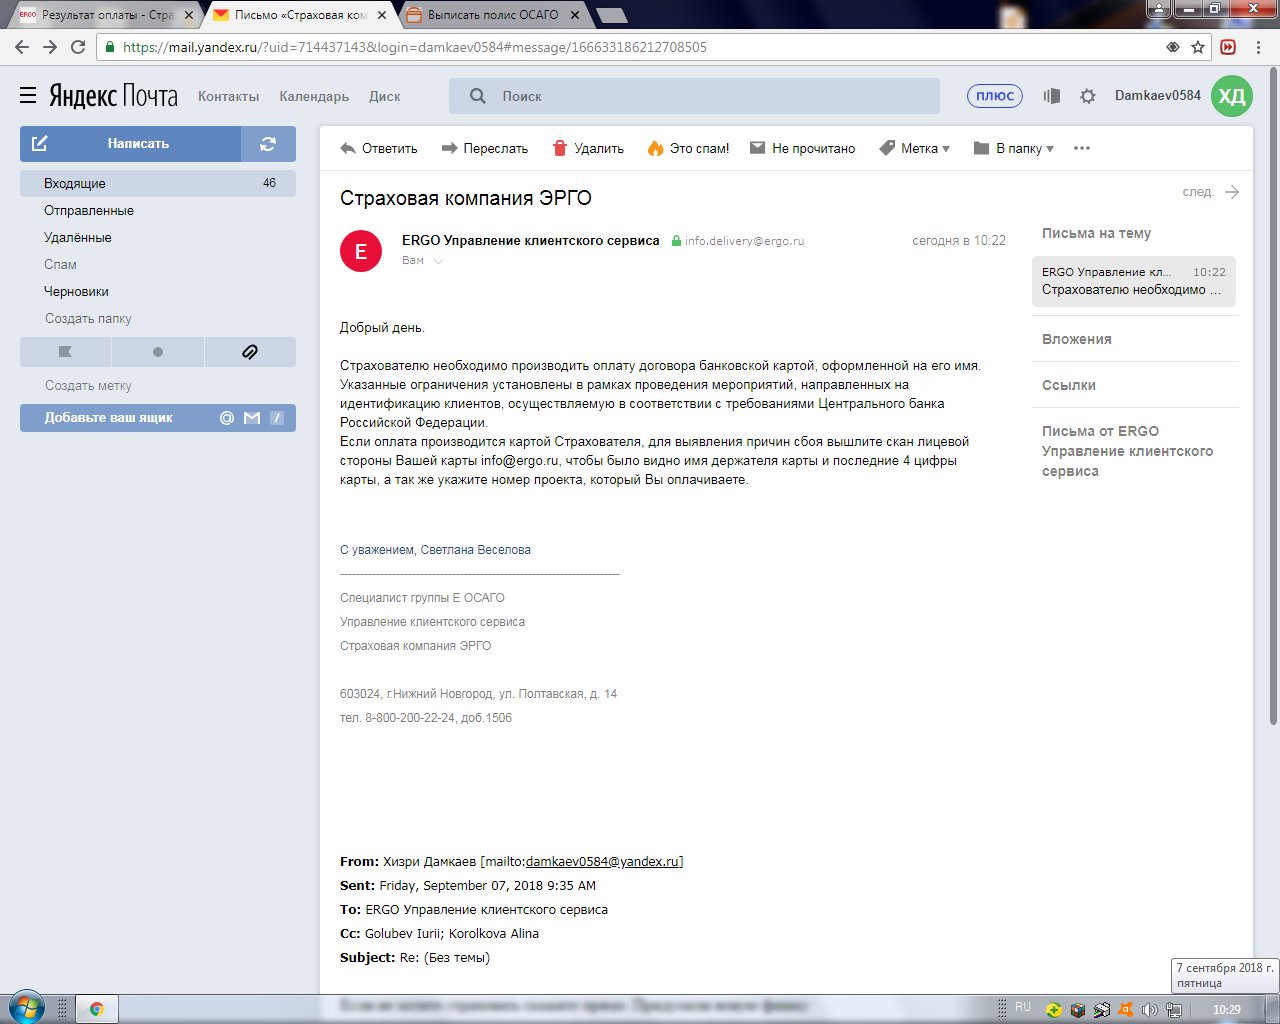Open the Входящие folder
Viewport: 1280px width, 1024px height.
tap(158, 183)
